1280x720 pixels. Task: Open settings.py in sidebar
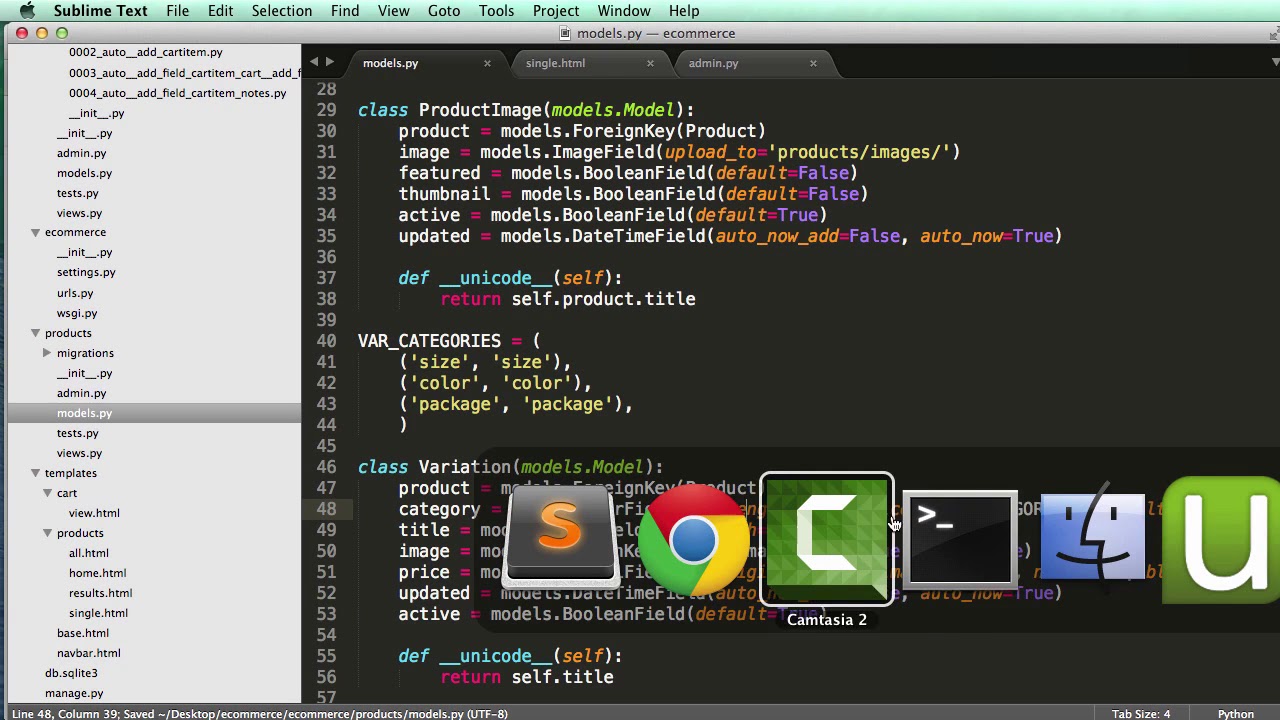(86, 272)
